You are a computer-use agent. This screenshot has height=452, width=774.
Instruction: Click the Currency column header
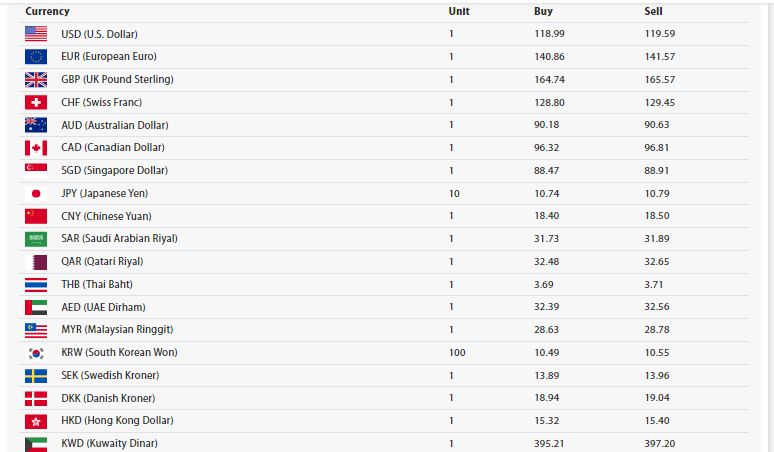tap(47, 11)
